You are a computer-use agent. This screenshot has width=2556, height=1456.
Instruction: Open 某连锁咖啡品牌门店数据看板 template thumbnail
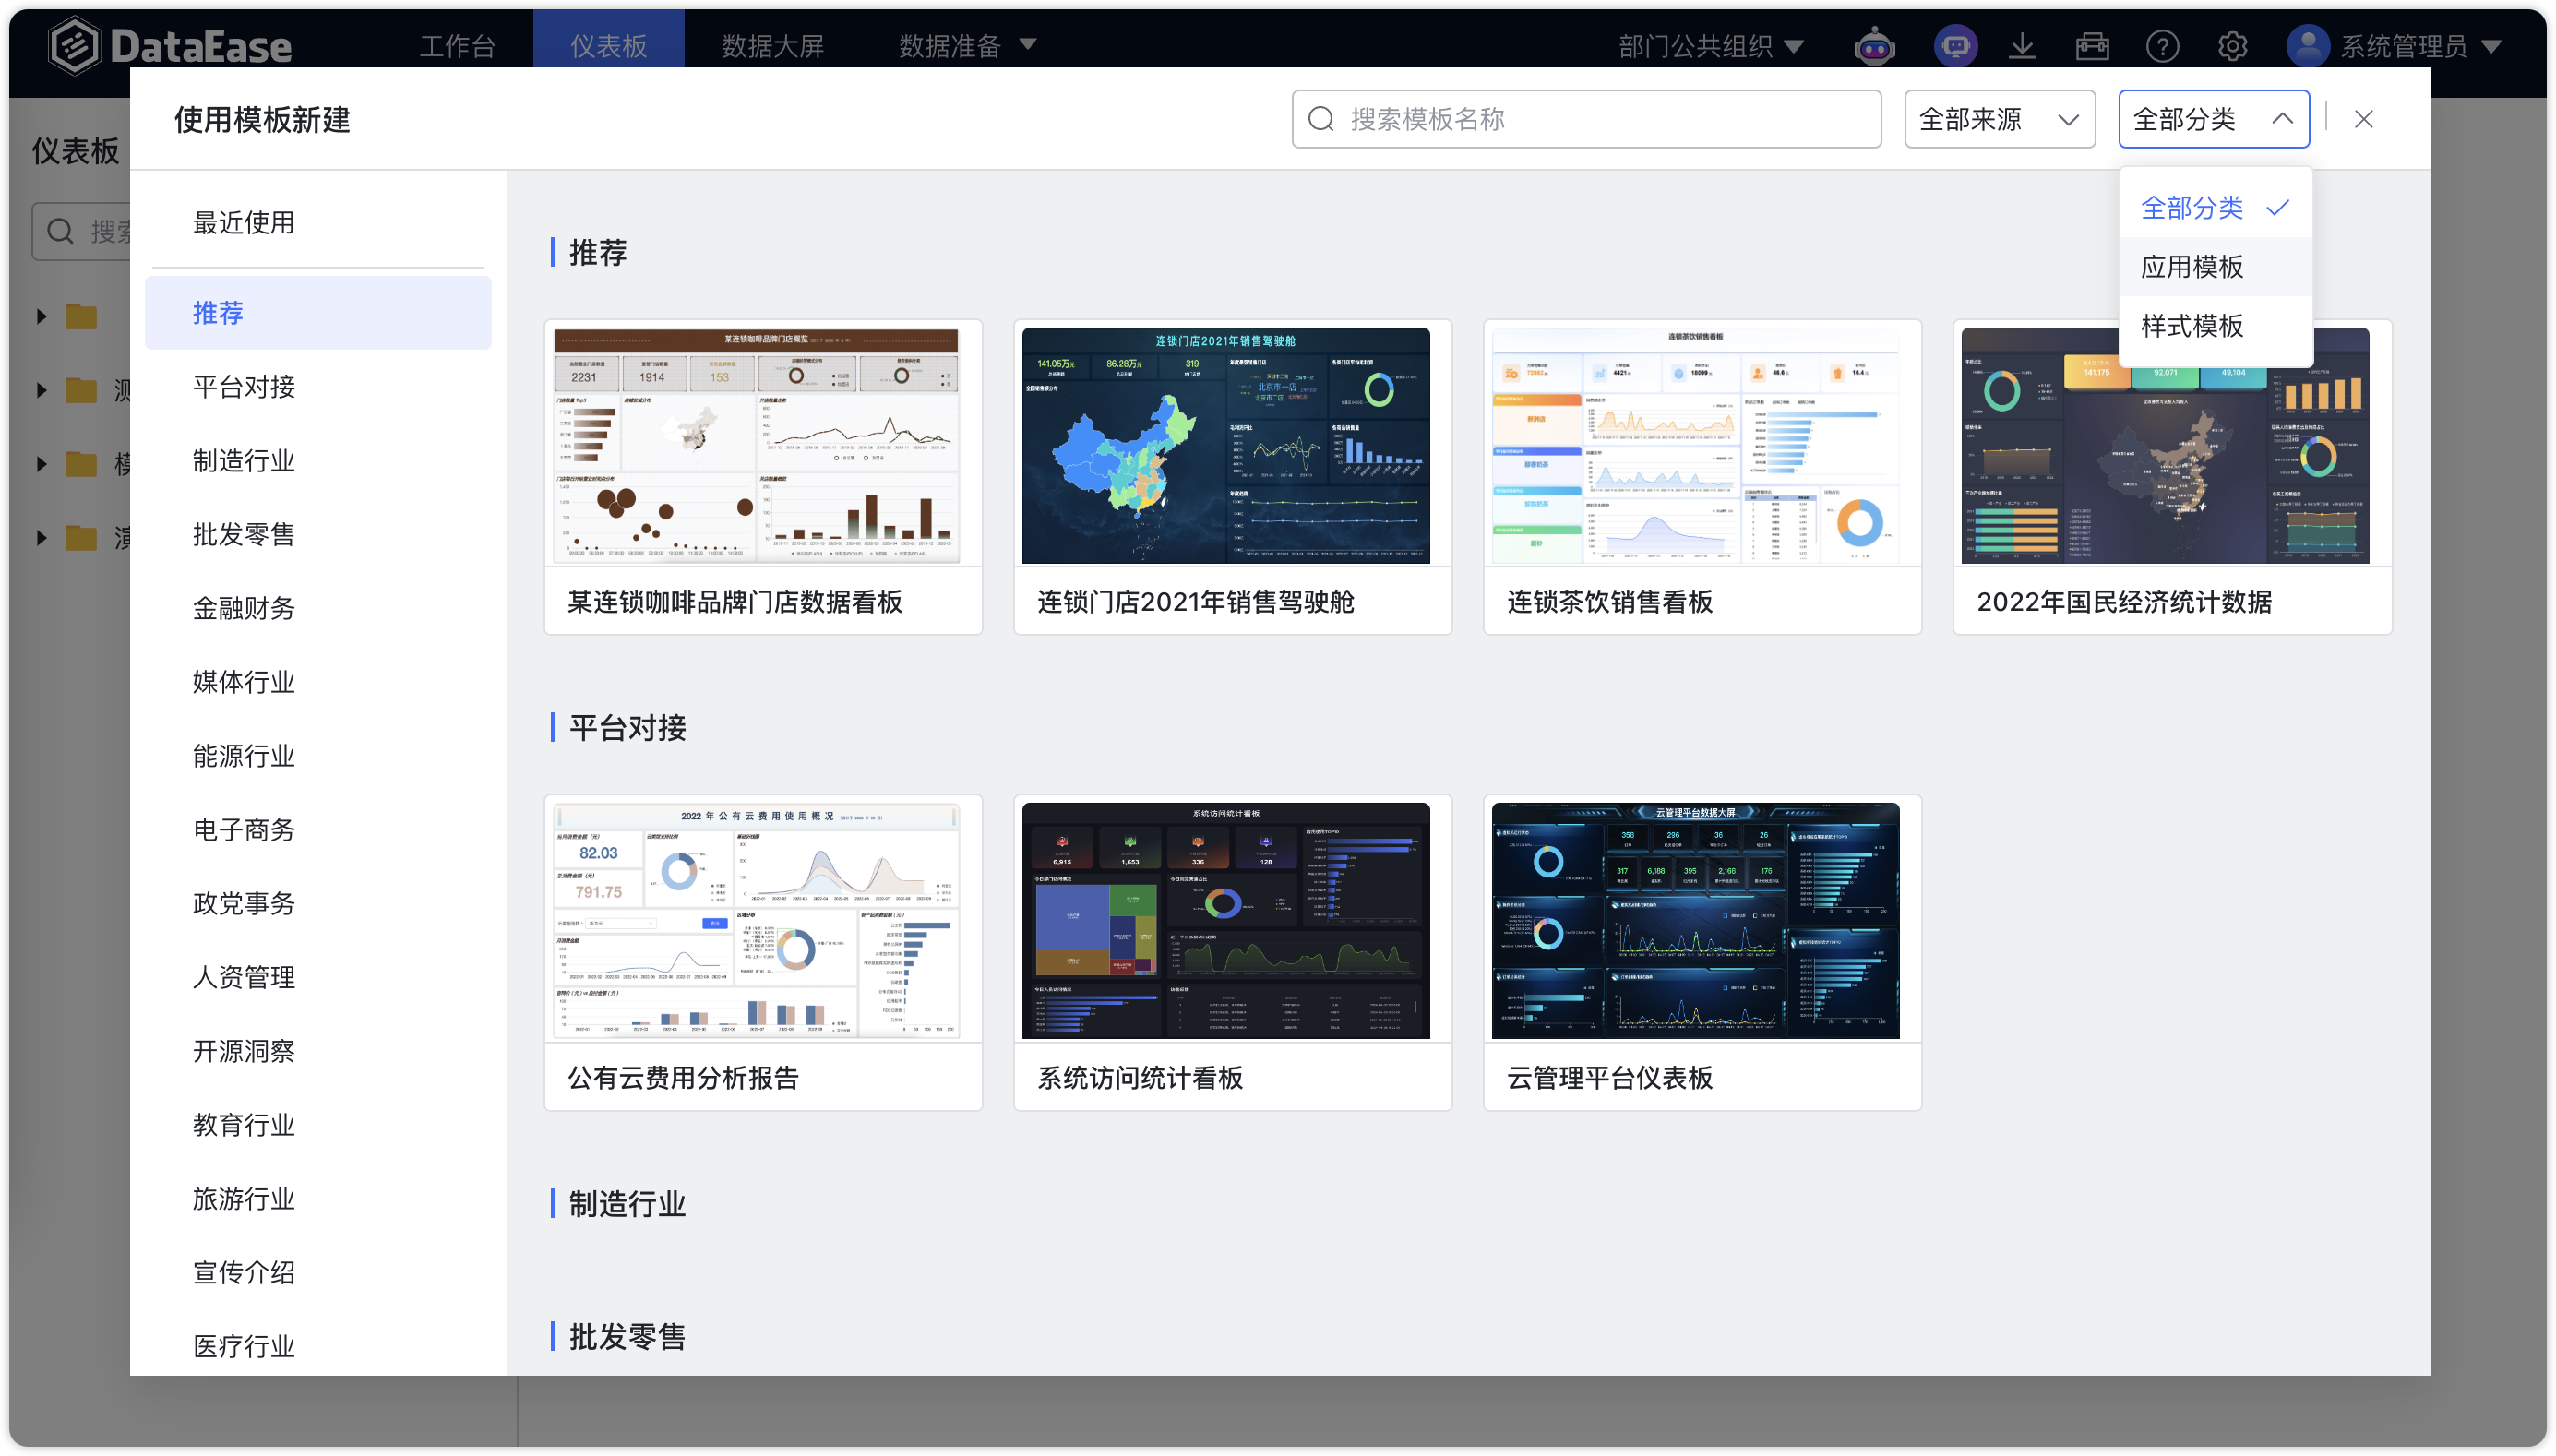[757, 445]
